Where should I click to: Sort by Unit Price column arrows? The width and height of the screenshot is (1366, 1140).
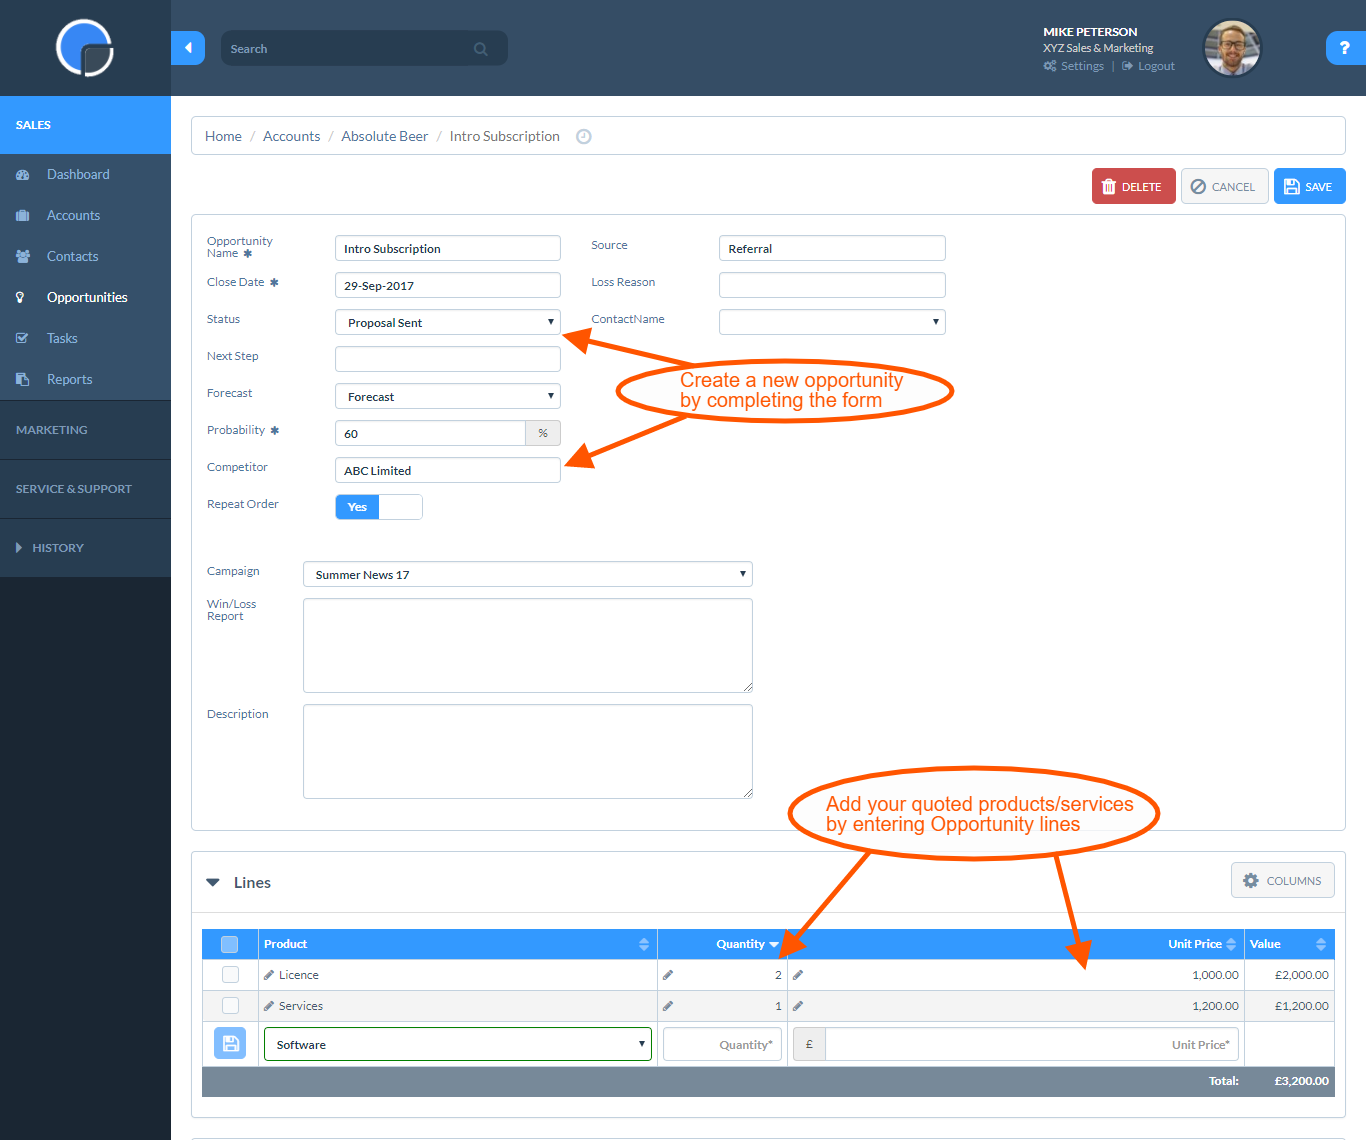(x=1231, y=944)
